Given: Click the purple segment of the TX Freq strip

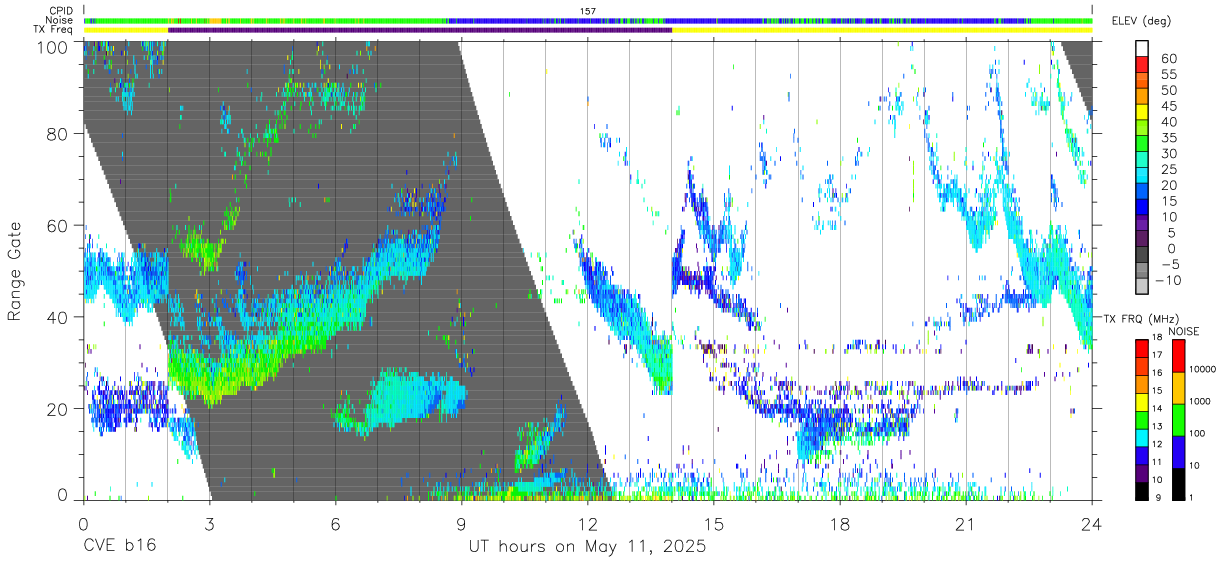Looking at the screenshot, I should [420, 30].
